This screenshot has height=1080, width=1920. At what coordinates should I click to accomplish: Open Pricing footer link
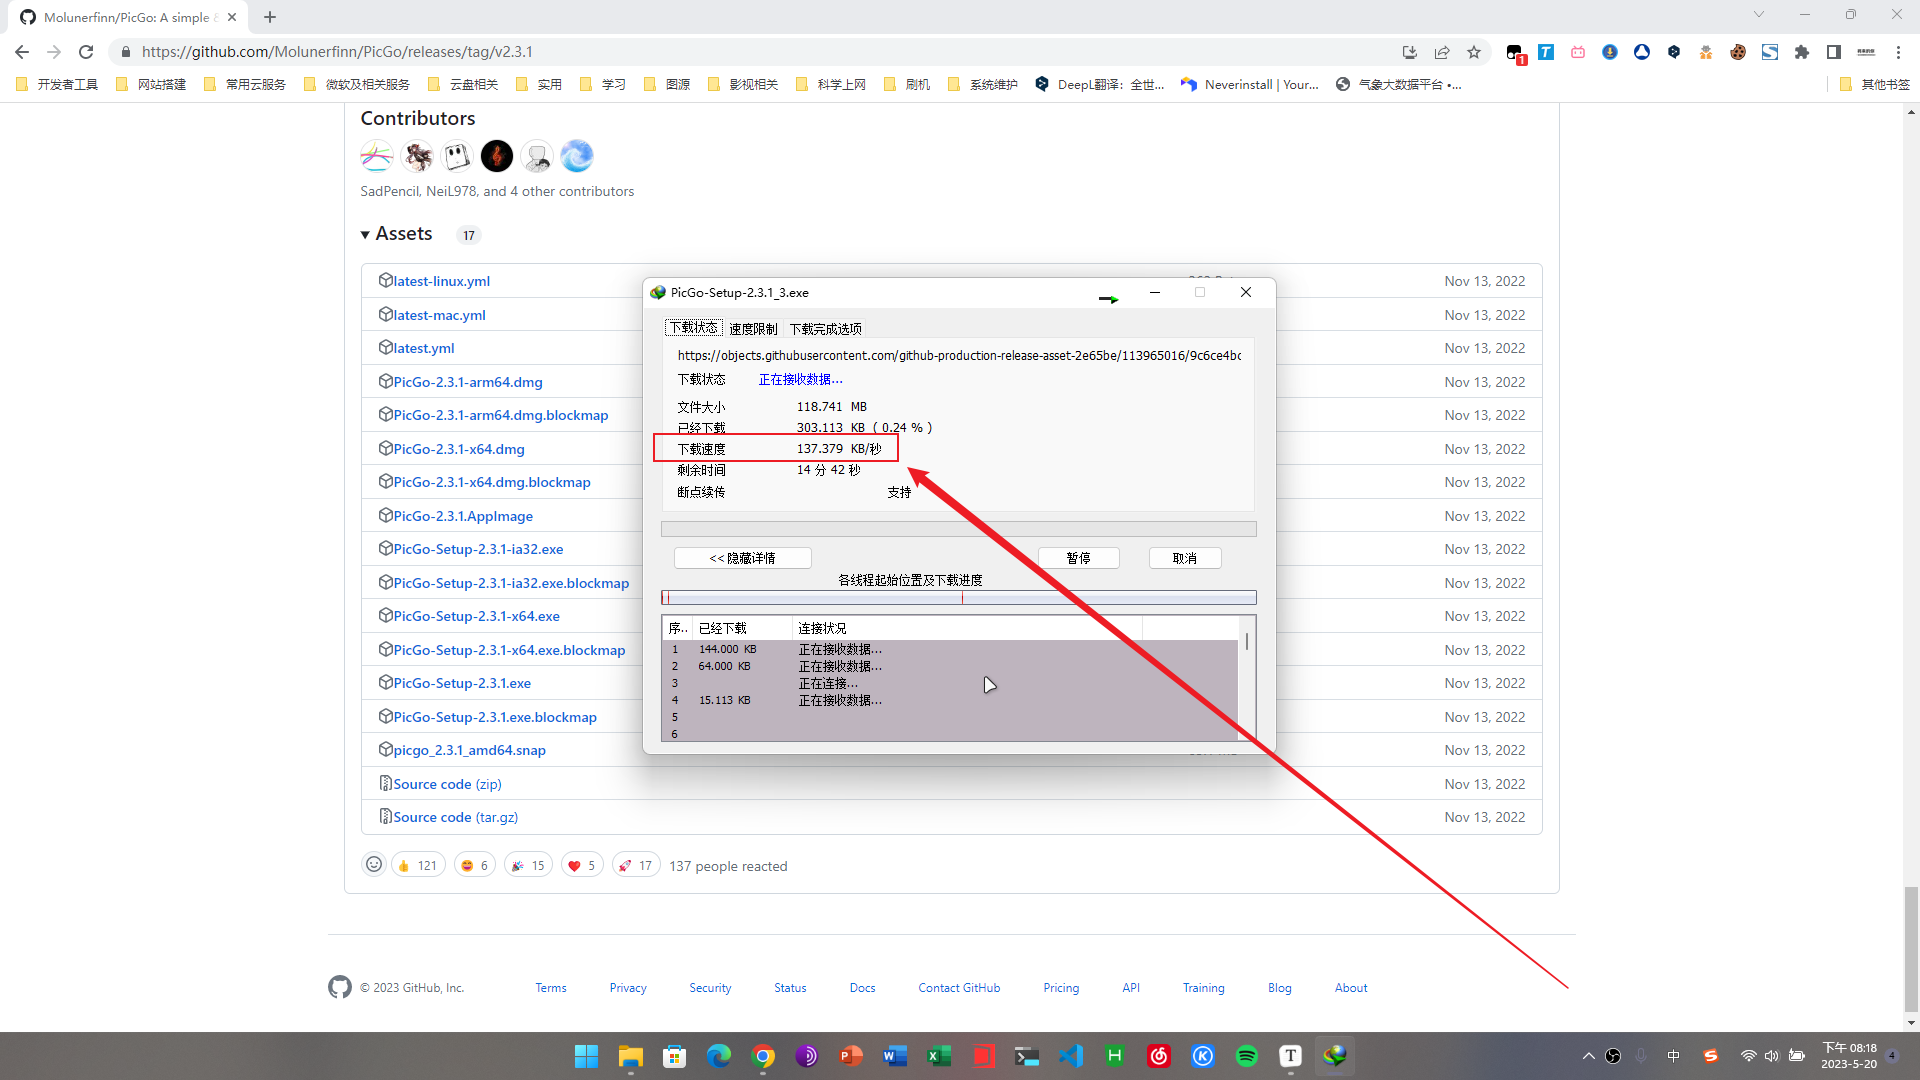pyautogui.click(x=1061, y=988)
